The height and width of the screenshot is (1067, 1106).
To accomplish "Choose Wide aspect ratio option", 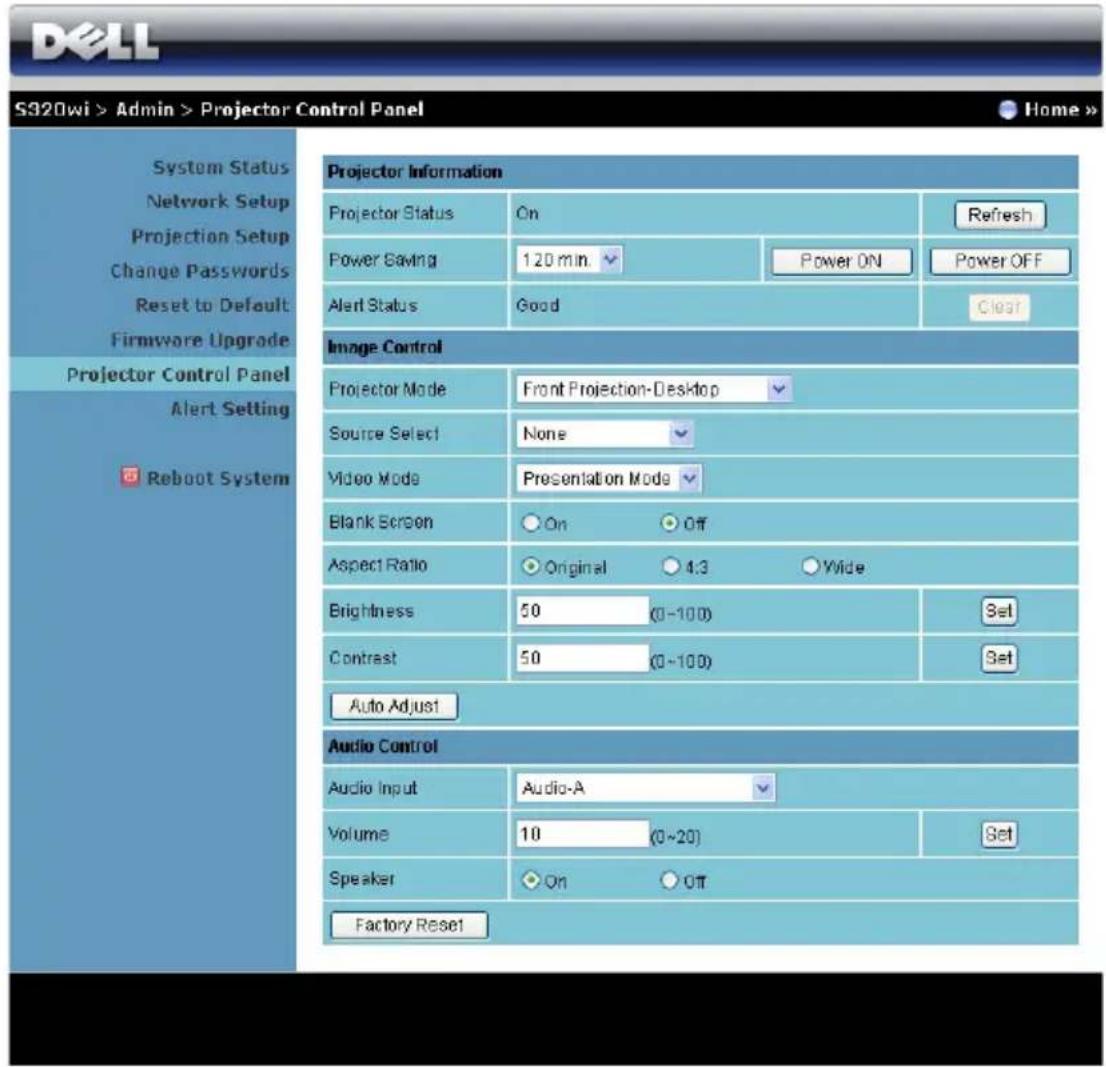I will point(810,566).
